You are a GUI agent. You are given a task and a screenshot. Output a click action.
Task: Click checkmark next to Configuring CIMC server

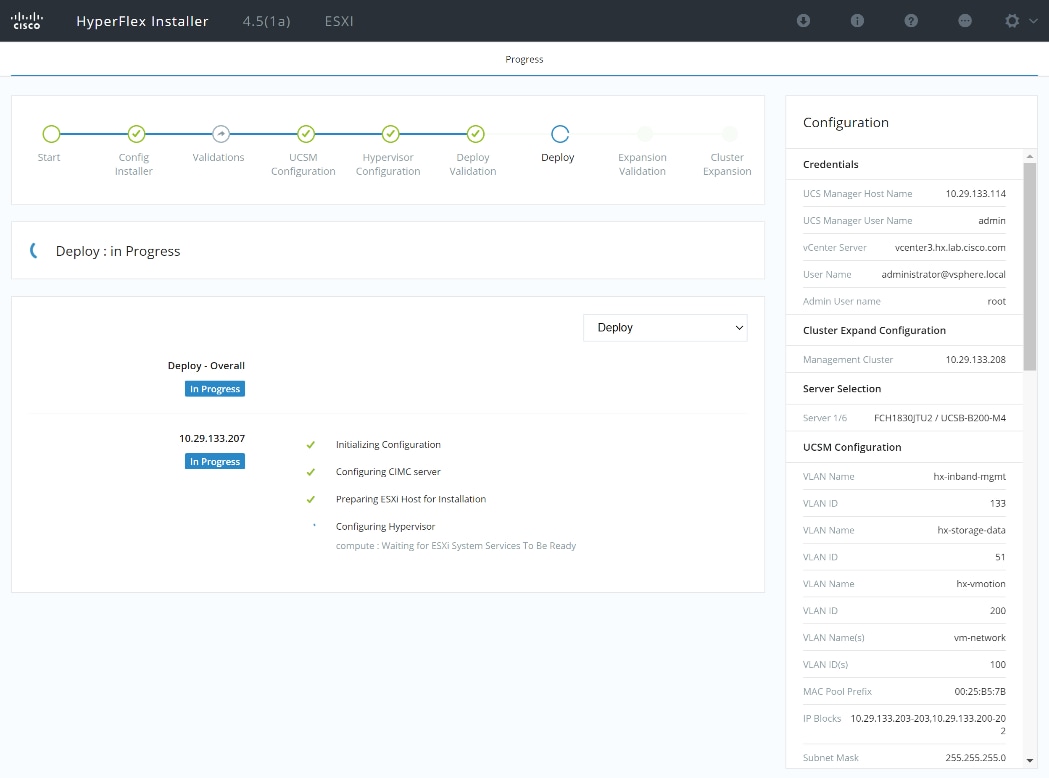pos(310,472)
